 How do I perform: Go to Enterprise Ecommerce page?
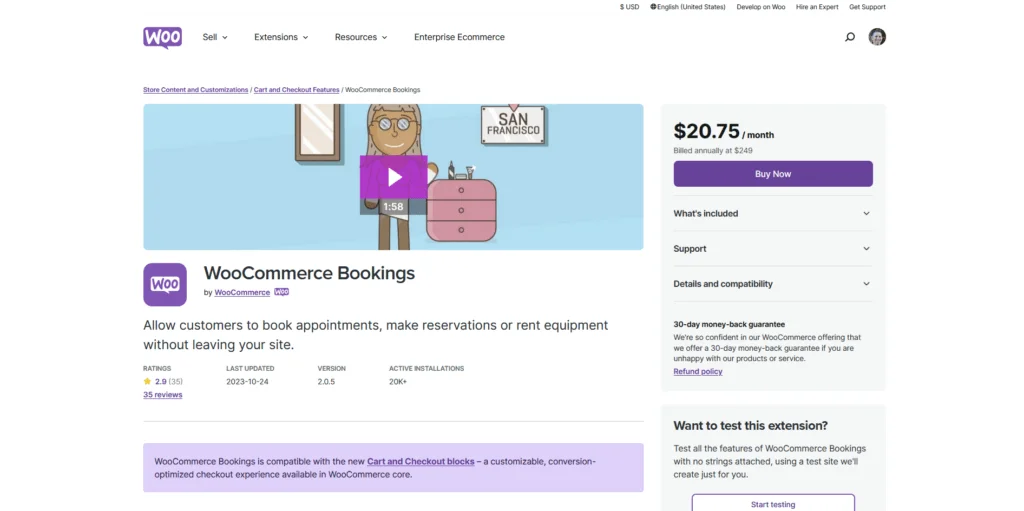(x=459, y=37)
